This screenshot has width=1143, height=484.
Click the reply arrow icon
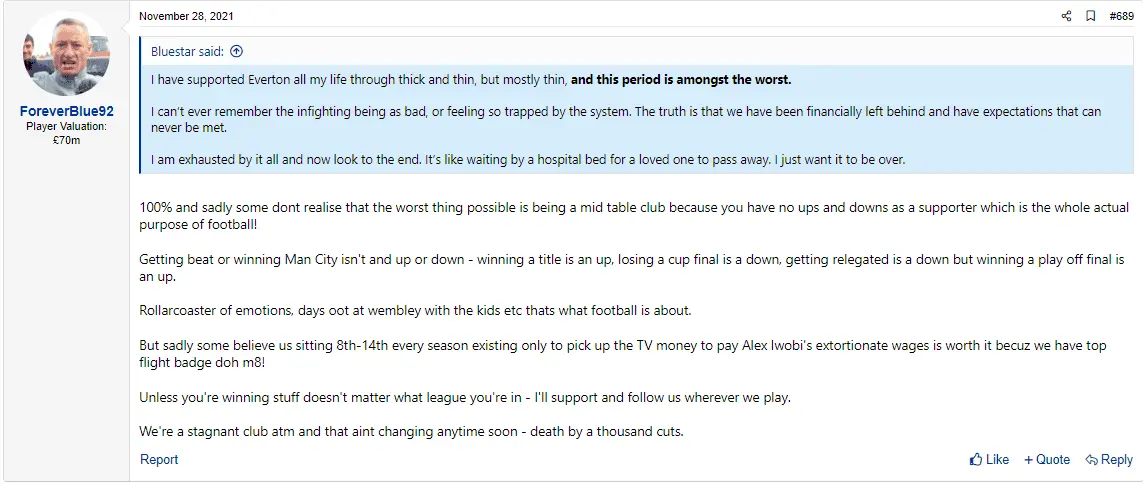pos(1091,460)
